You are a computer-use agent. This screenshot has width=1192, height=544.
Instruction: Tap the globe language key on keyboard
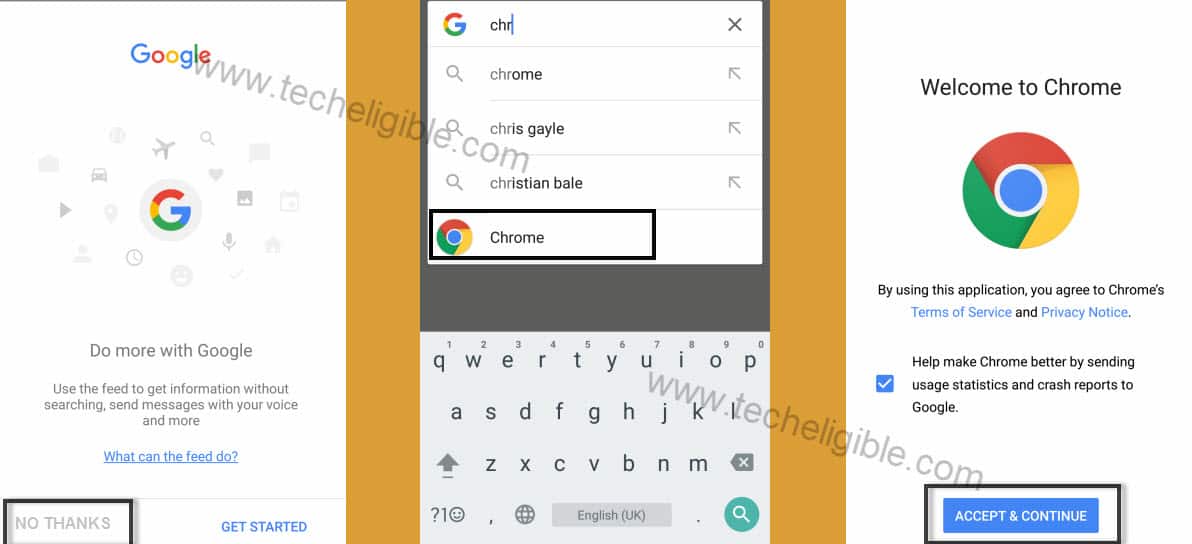click(x=525, y=515)
